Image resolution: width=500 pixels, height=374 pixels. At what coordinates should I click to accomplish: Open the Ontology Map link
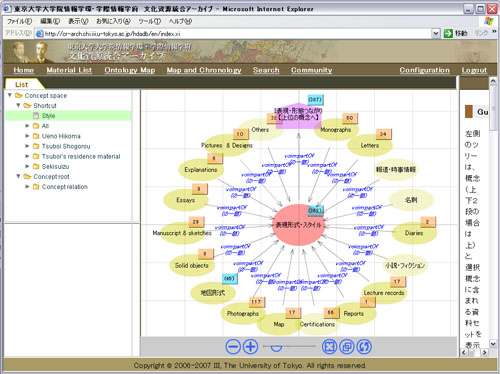pos(130,70)
